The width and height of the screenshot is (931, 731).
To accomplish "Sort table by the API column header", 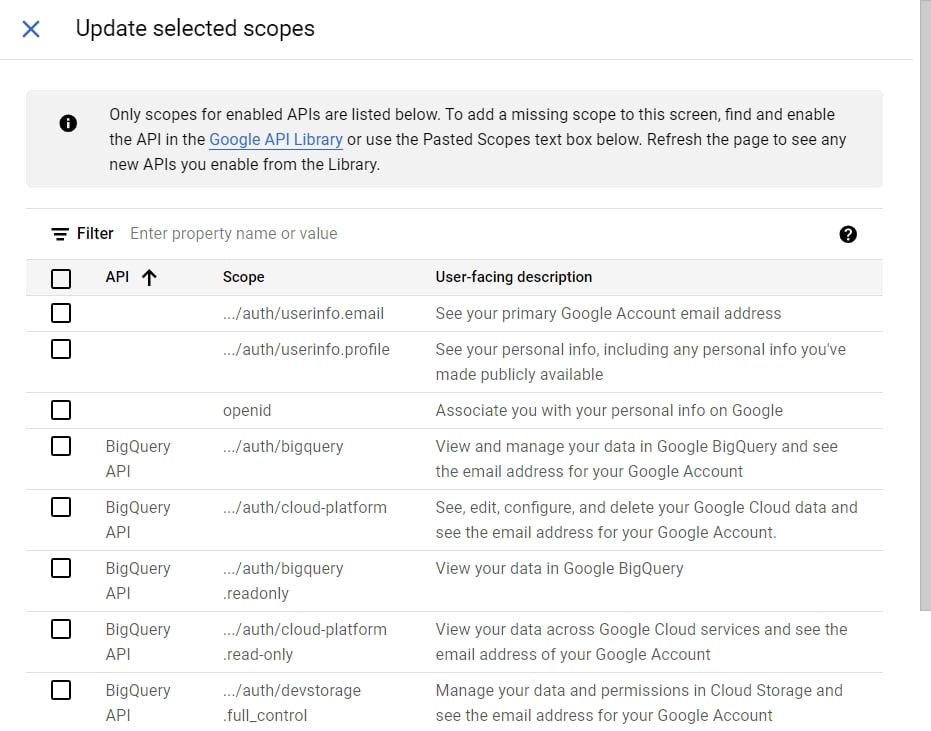I will click(x=118, y=277).
